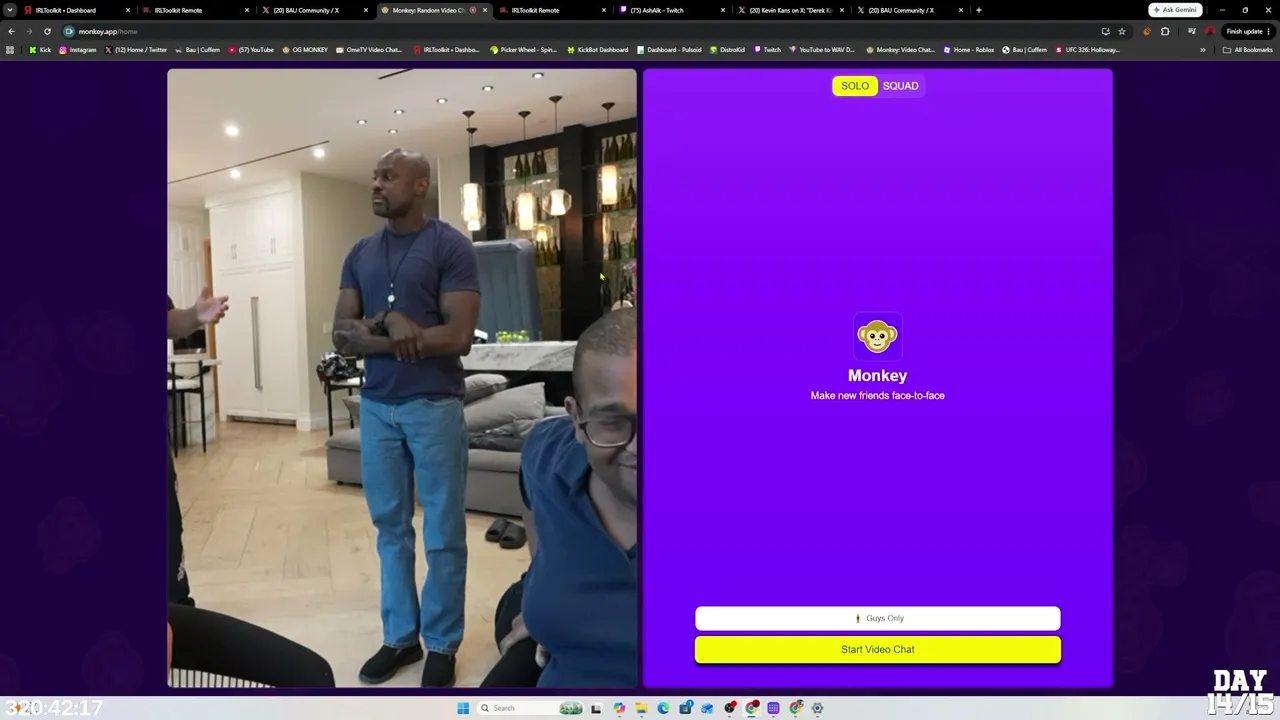This screenshot has width=1280, height=720.
Task: Go back to the previous page
Action: [11, 31]
